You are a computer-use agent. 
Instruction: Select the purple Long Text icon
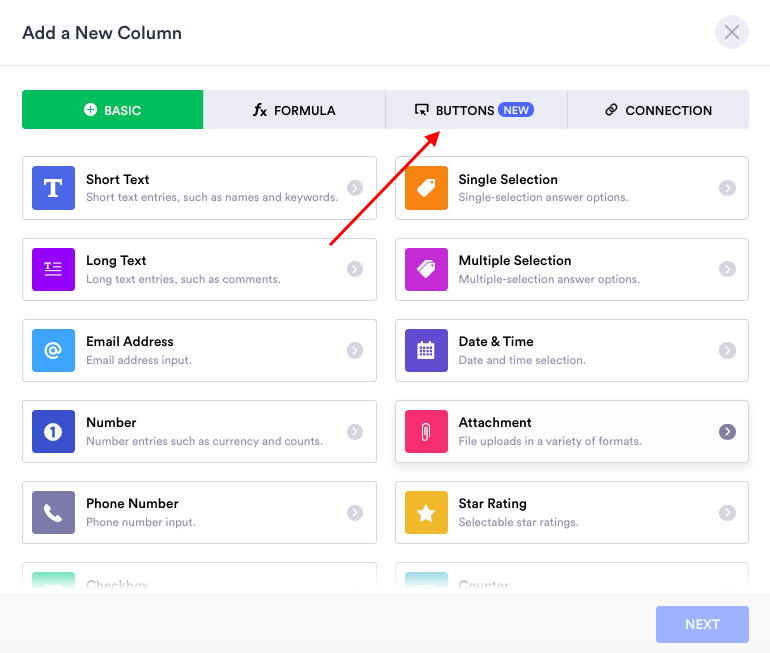(x=54, y=269)
